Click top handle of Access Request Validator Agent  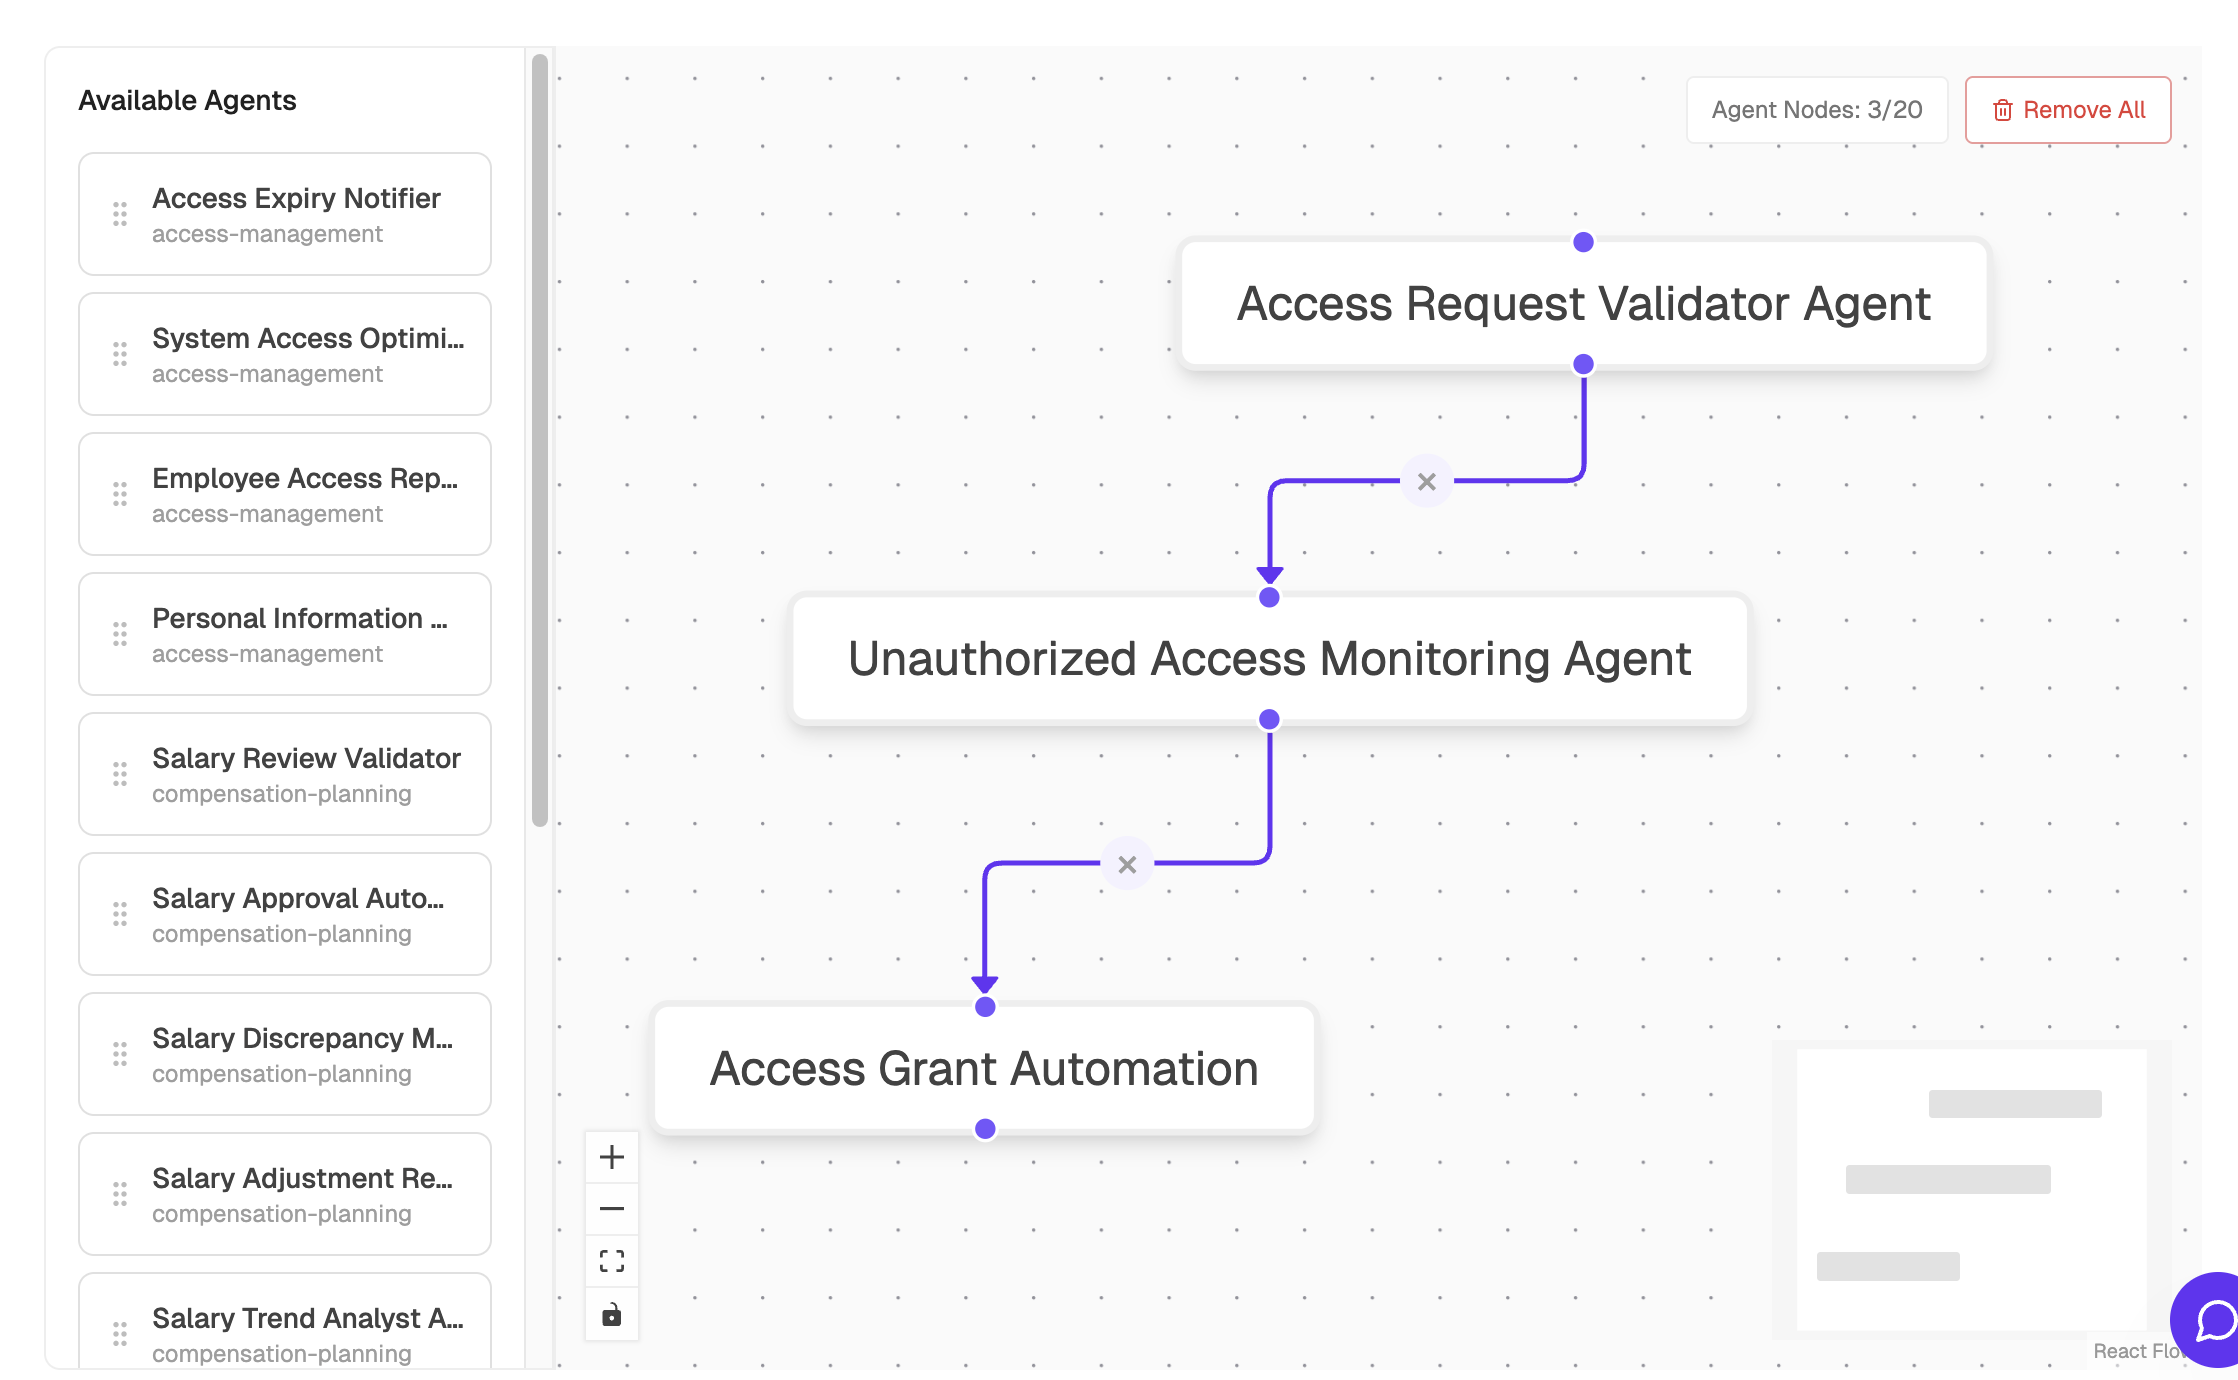(x=1584, y=242)
